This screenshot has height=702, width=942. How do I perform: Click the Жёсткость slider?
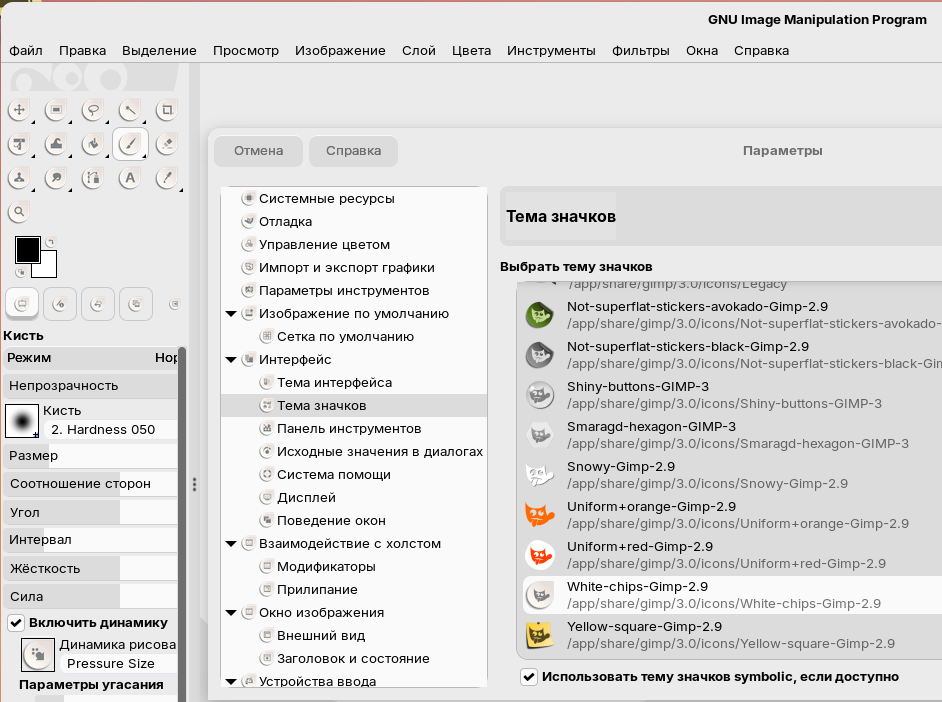pyautogui.click(x=90, y=569)
